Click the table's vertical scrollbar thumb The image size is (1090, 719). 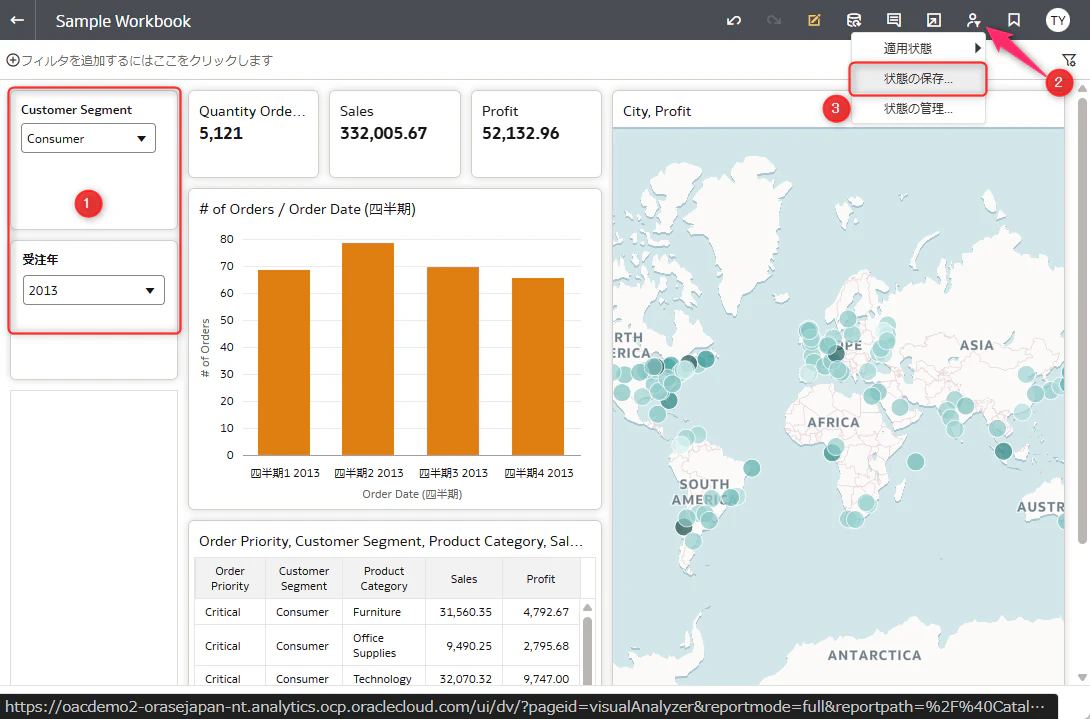pos(587,650)
